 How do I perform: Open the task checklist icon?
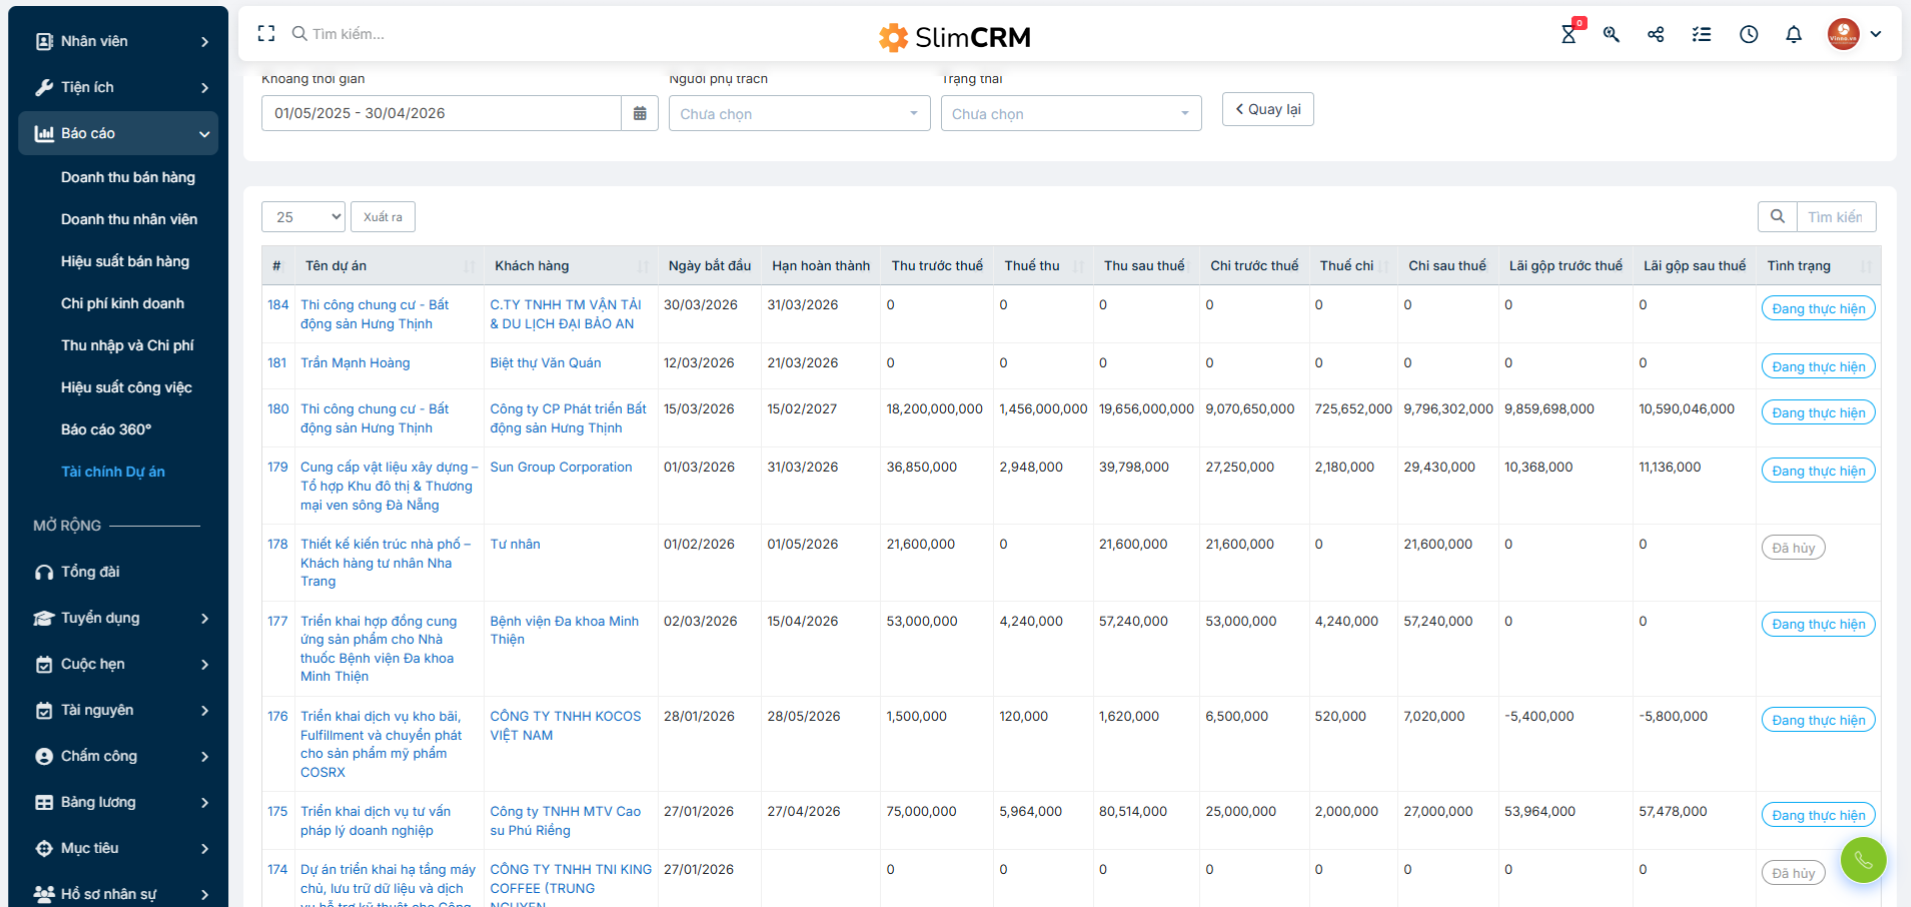pos(1701,35)
